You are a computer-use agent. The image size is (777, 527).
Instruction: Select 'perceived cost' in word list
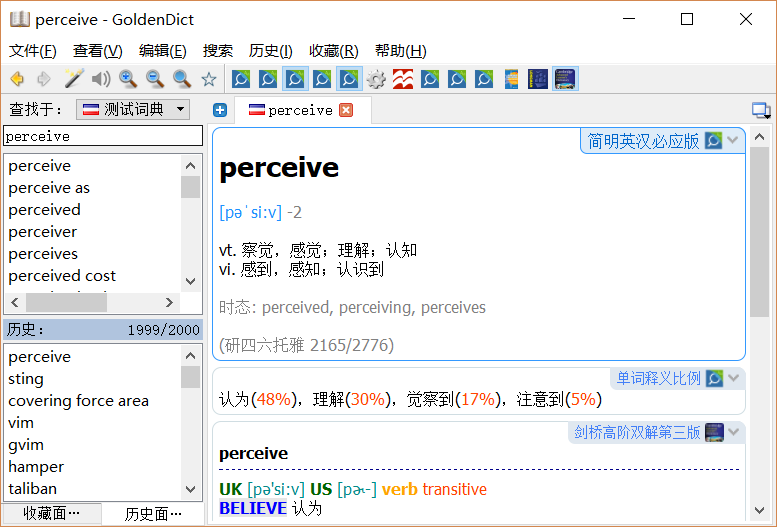(x=62, y=275)
